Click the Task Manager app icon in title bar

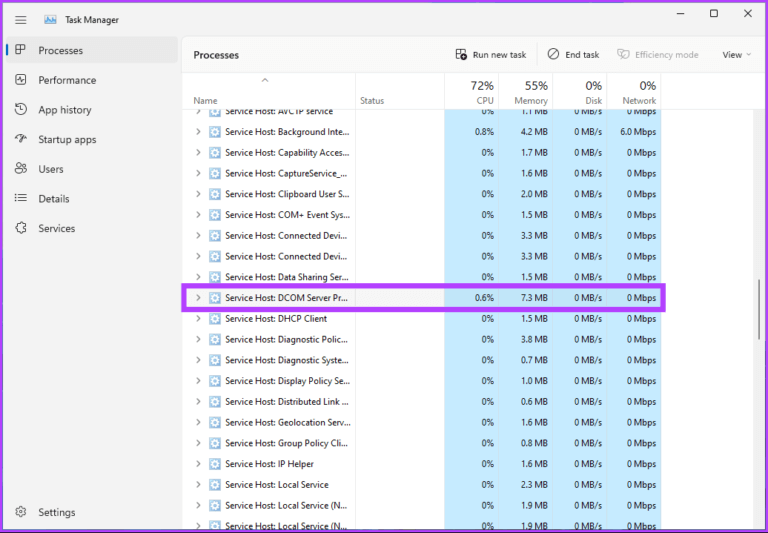click(50, 20)
